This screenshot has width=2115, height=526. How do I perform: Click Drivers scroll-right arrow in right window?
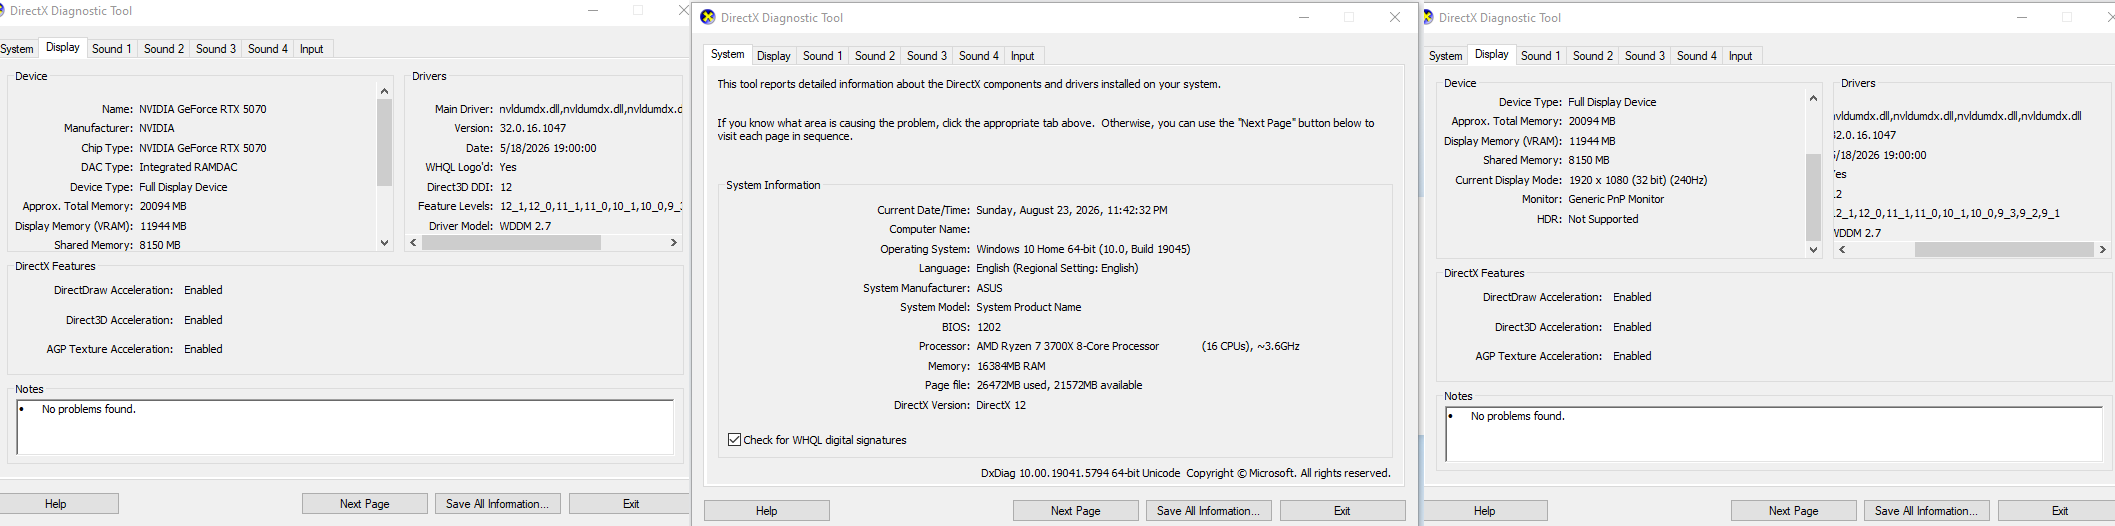click(2102, 249)
